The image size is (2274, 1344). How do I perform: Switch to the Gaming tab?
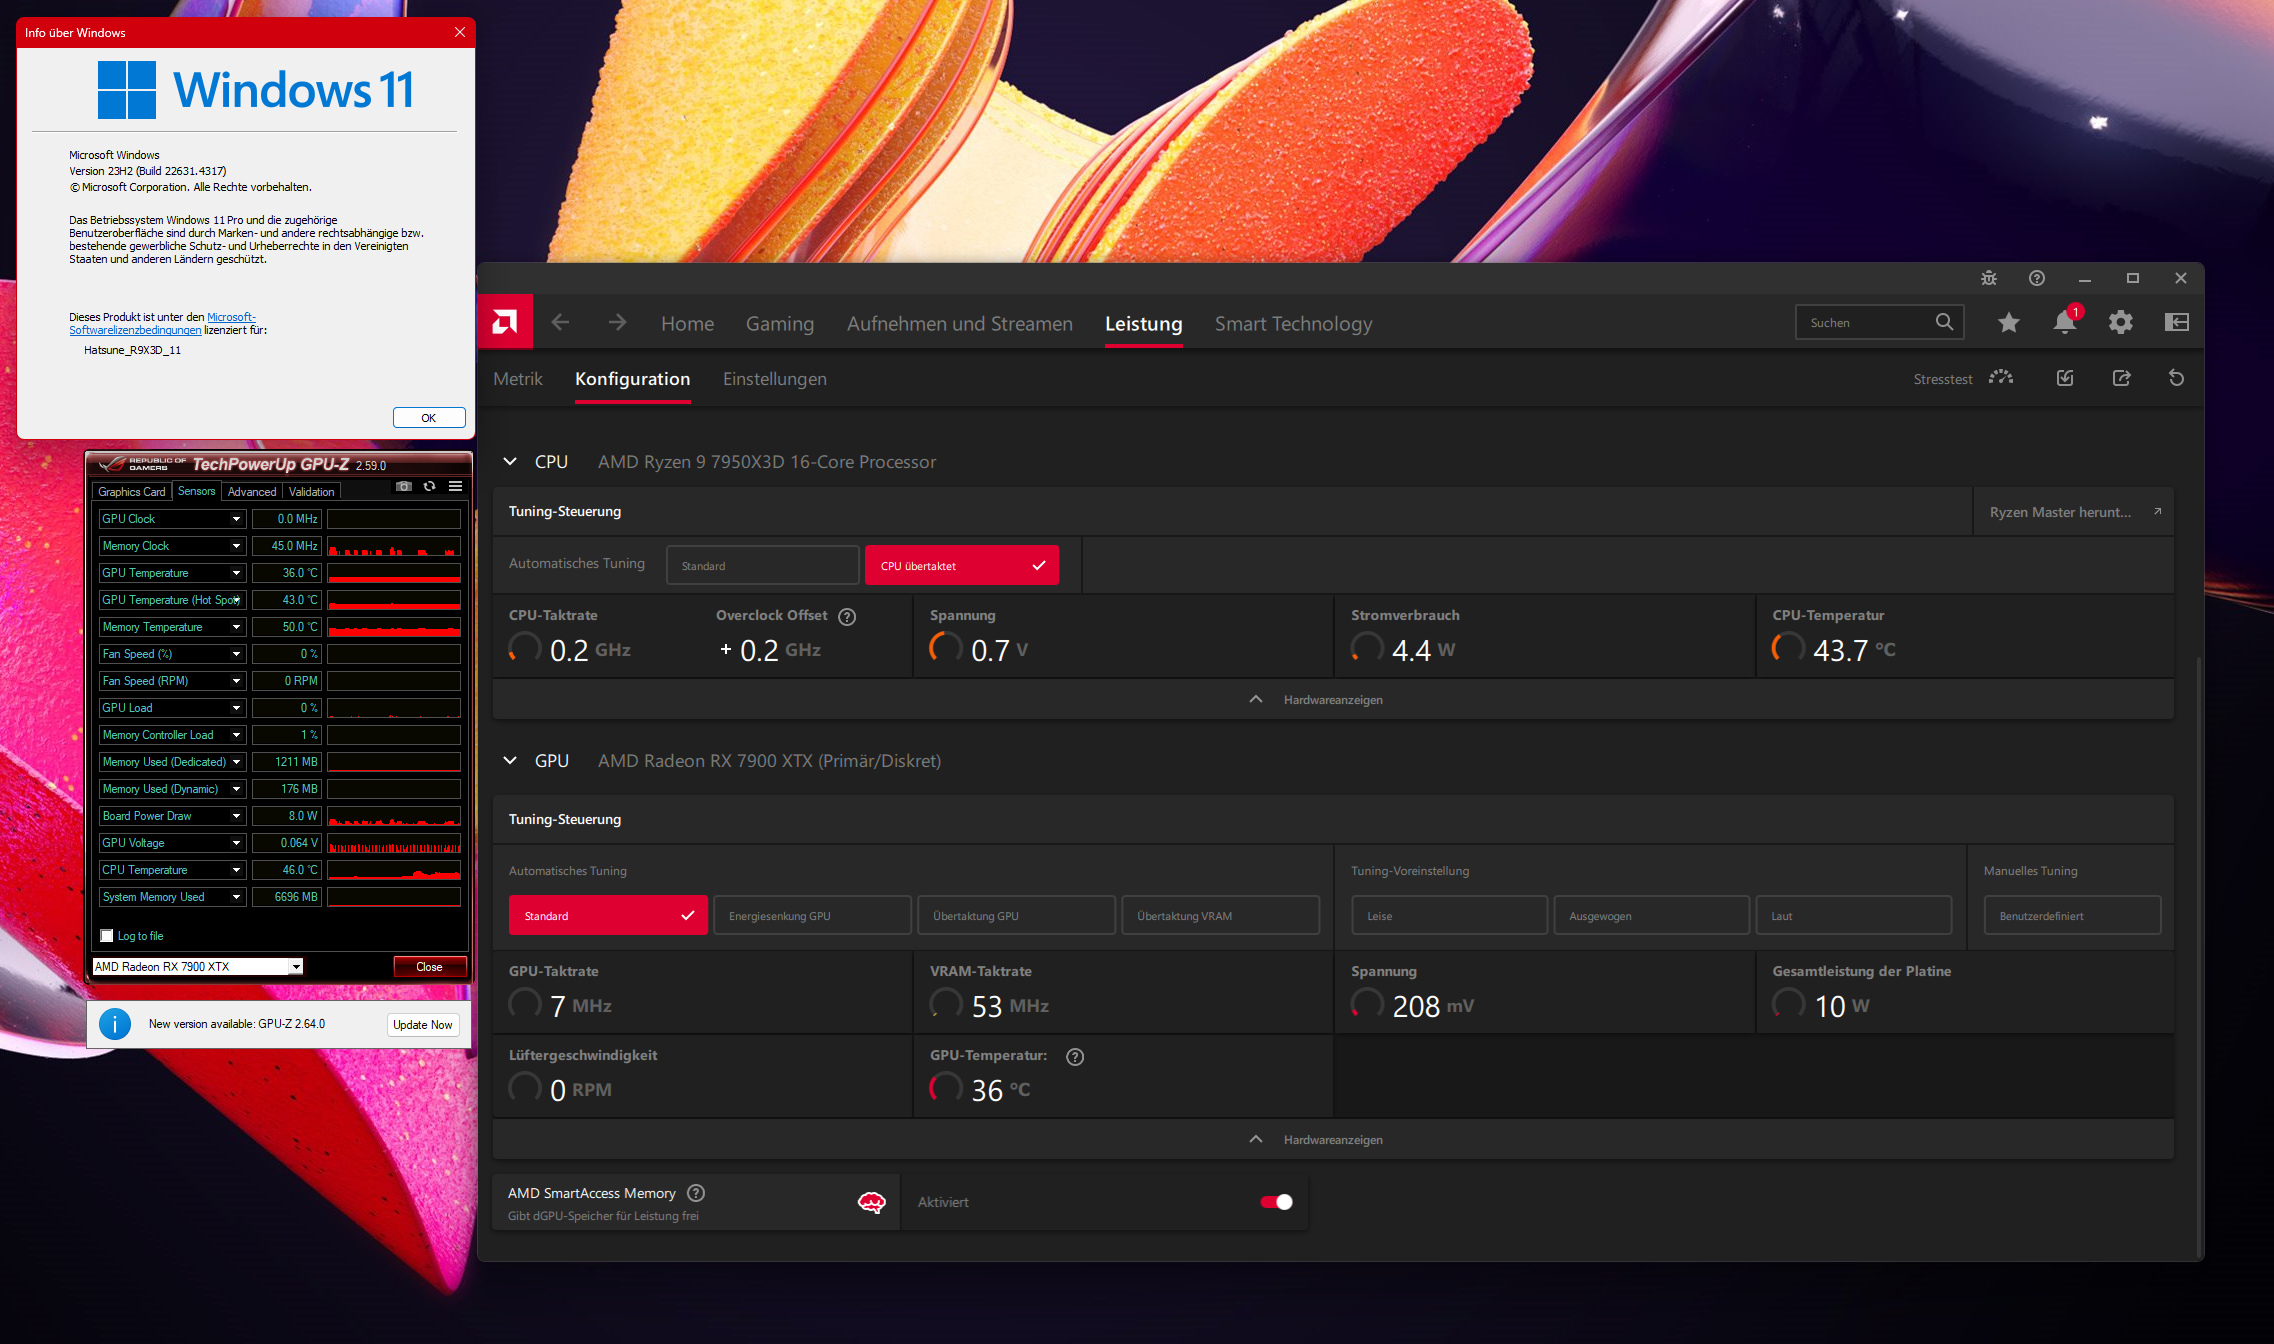tap(779, 324)
